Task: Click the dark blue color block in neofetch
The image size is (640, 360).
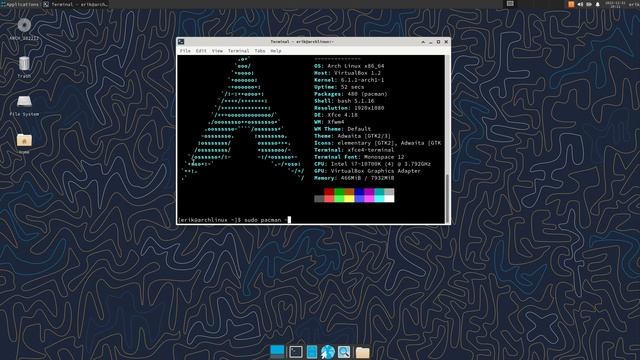Action: click(x=359, y=192)
